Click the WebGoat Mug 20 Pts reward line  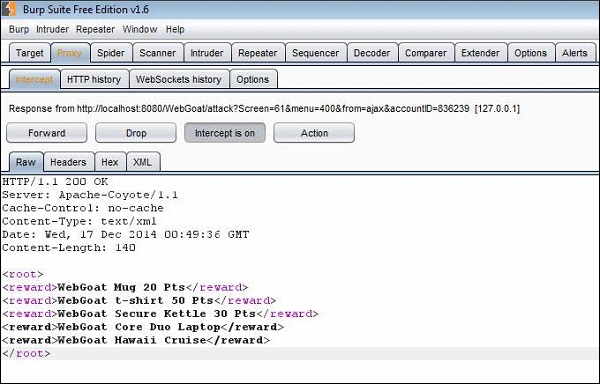[x=125, y=287]
